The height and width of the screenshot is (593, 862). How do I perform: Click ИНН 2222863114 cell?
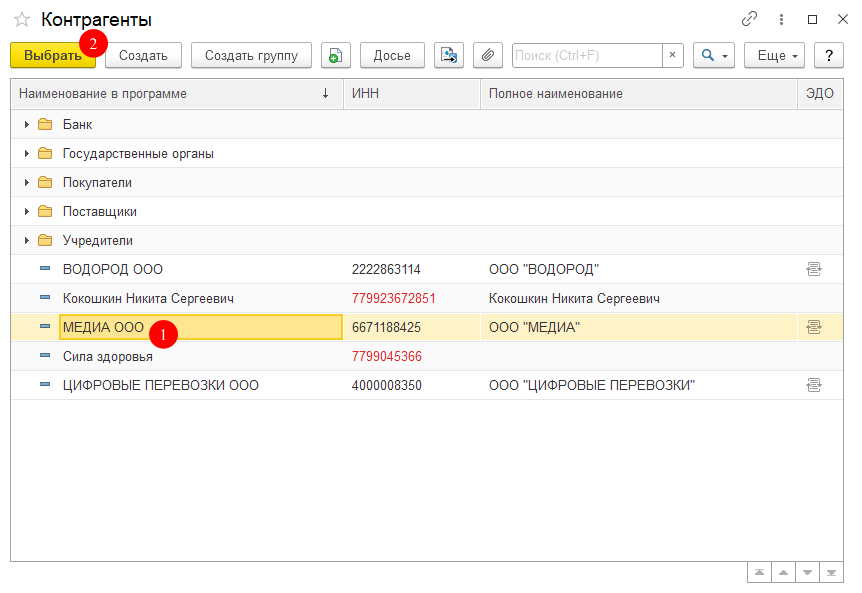412,269
